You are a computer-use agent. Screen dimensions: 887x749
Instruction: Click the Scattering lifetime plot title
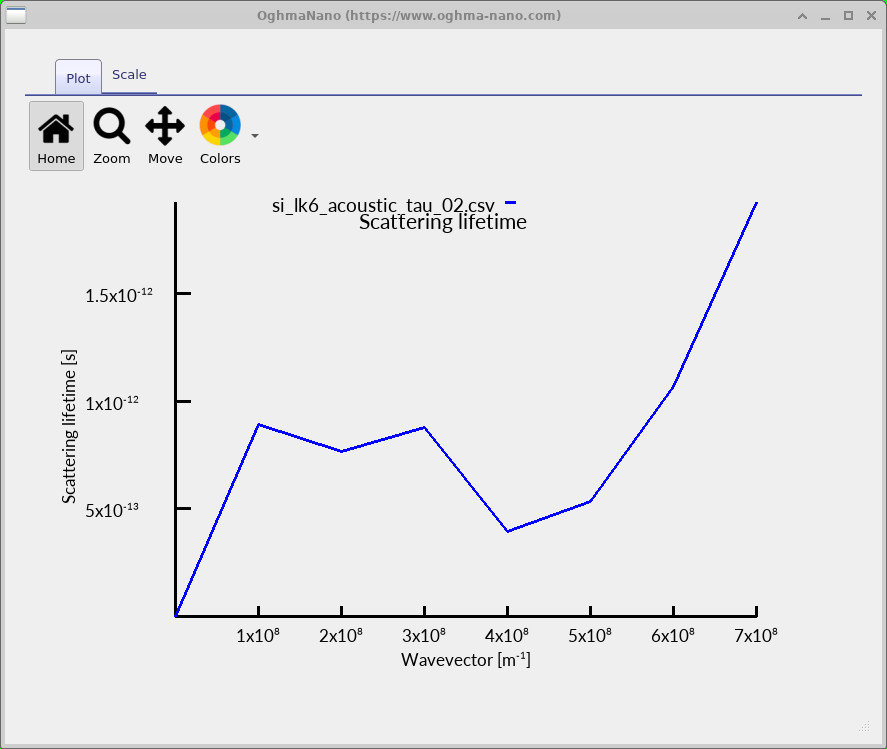click(x=443, y=222)
